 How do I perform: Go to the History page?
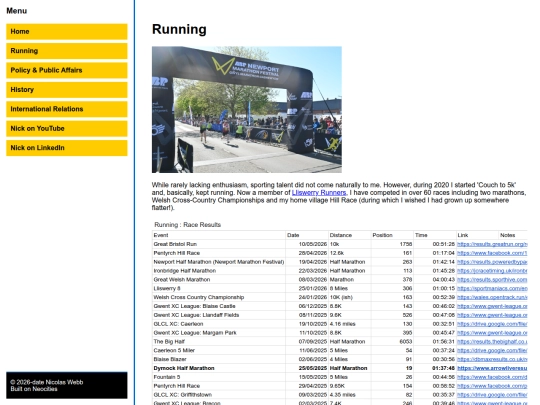67,90
